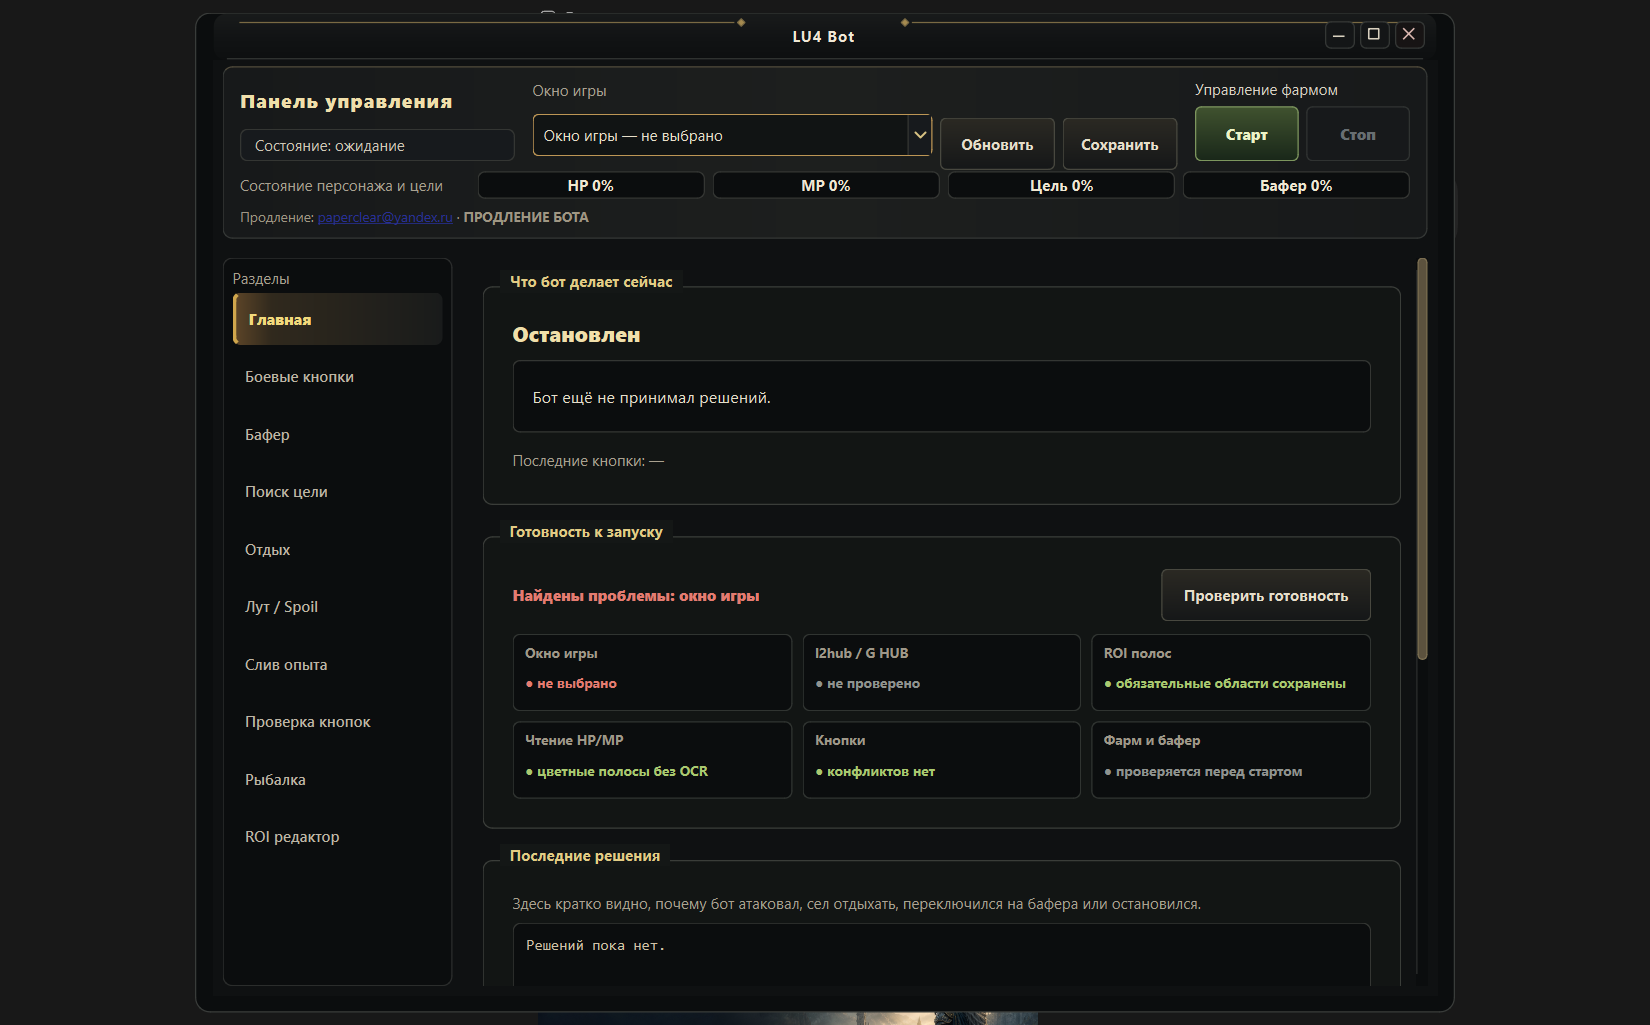The image size is (1650, 1025).
Task: Select the Главная section
Action: point(338,319)
